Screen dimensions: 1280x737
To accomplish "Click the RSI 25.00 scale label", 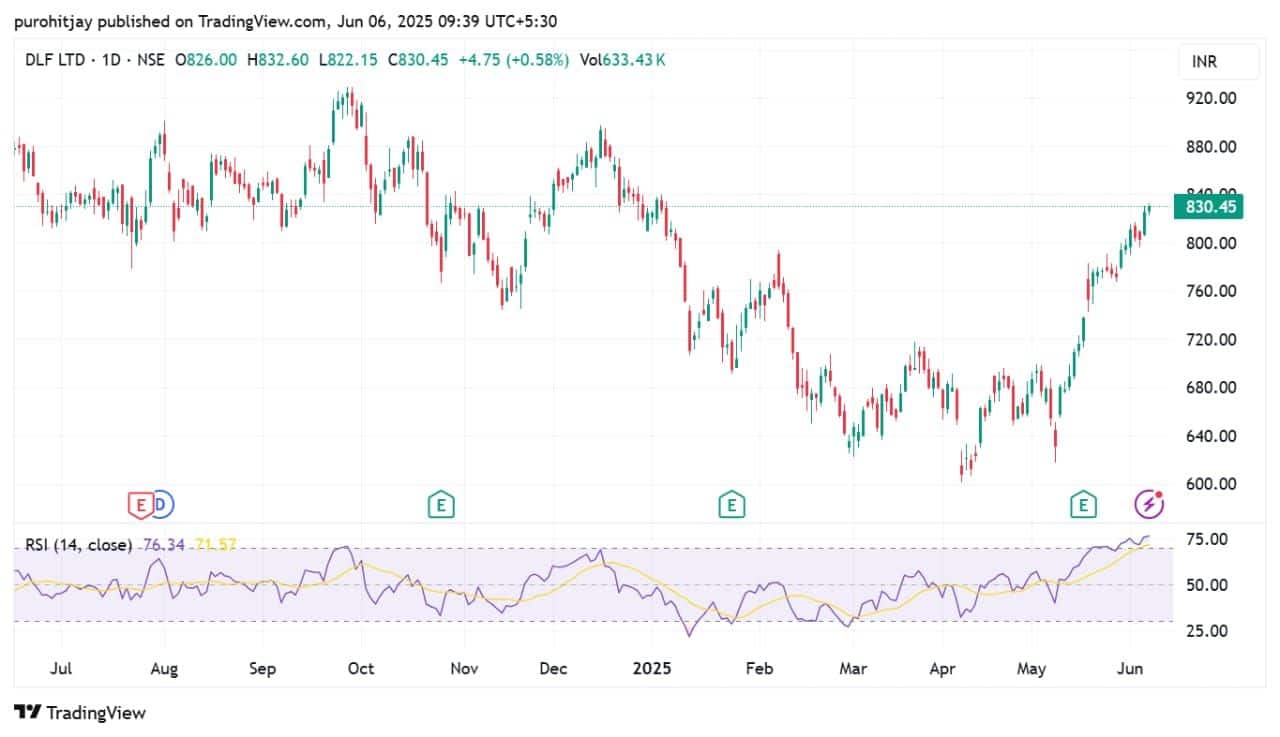I will pos(1206,631).
